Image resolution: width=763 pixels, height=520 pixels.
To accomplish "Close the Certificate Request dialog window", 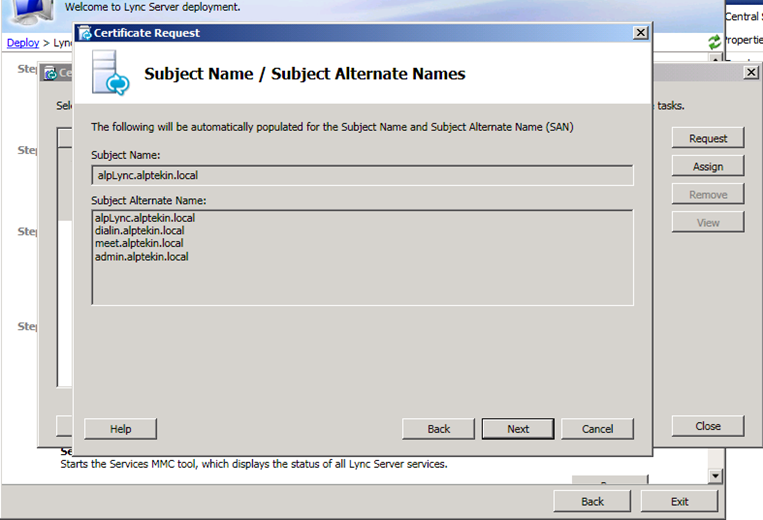I will pos(640,33).
